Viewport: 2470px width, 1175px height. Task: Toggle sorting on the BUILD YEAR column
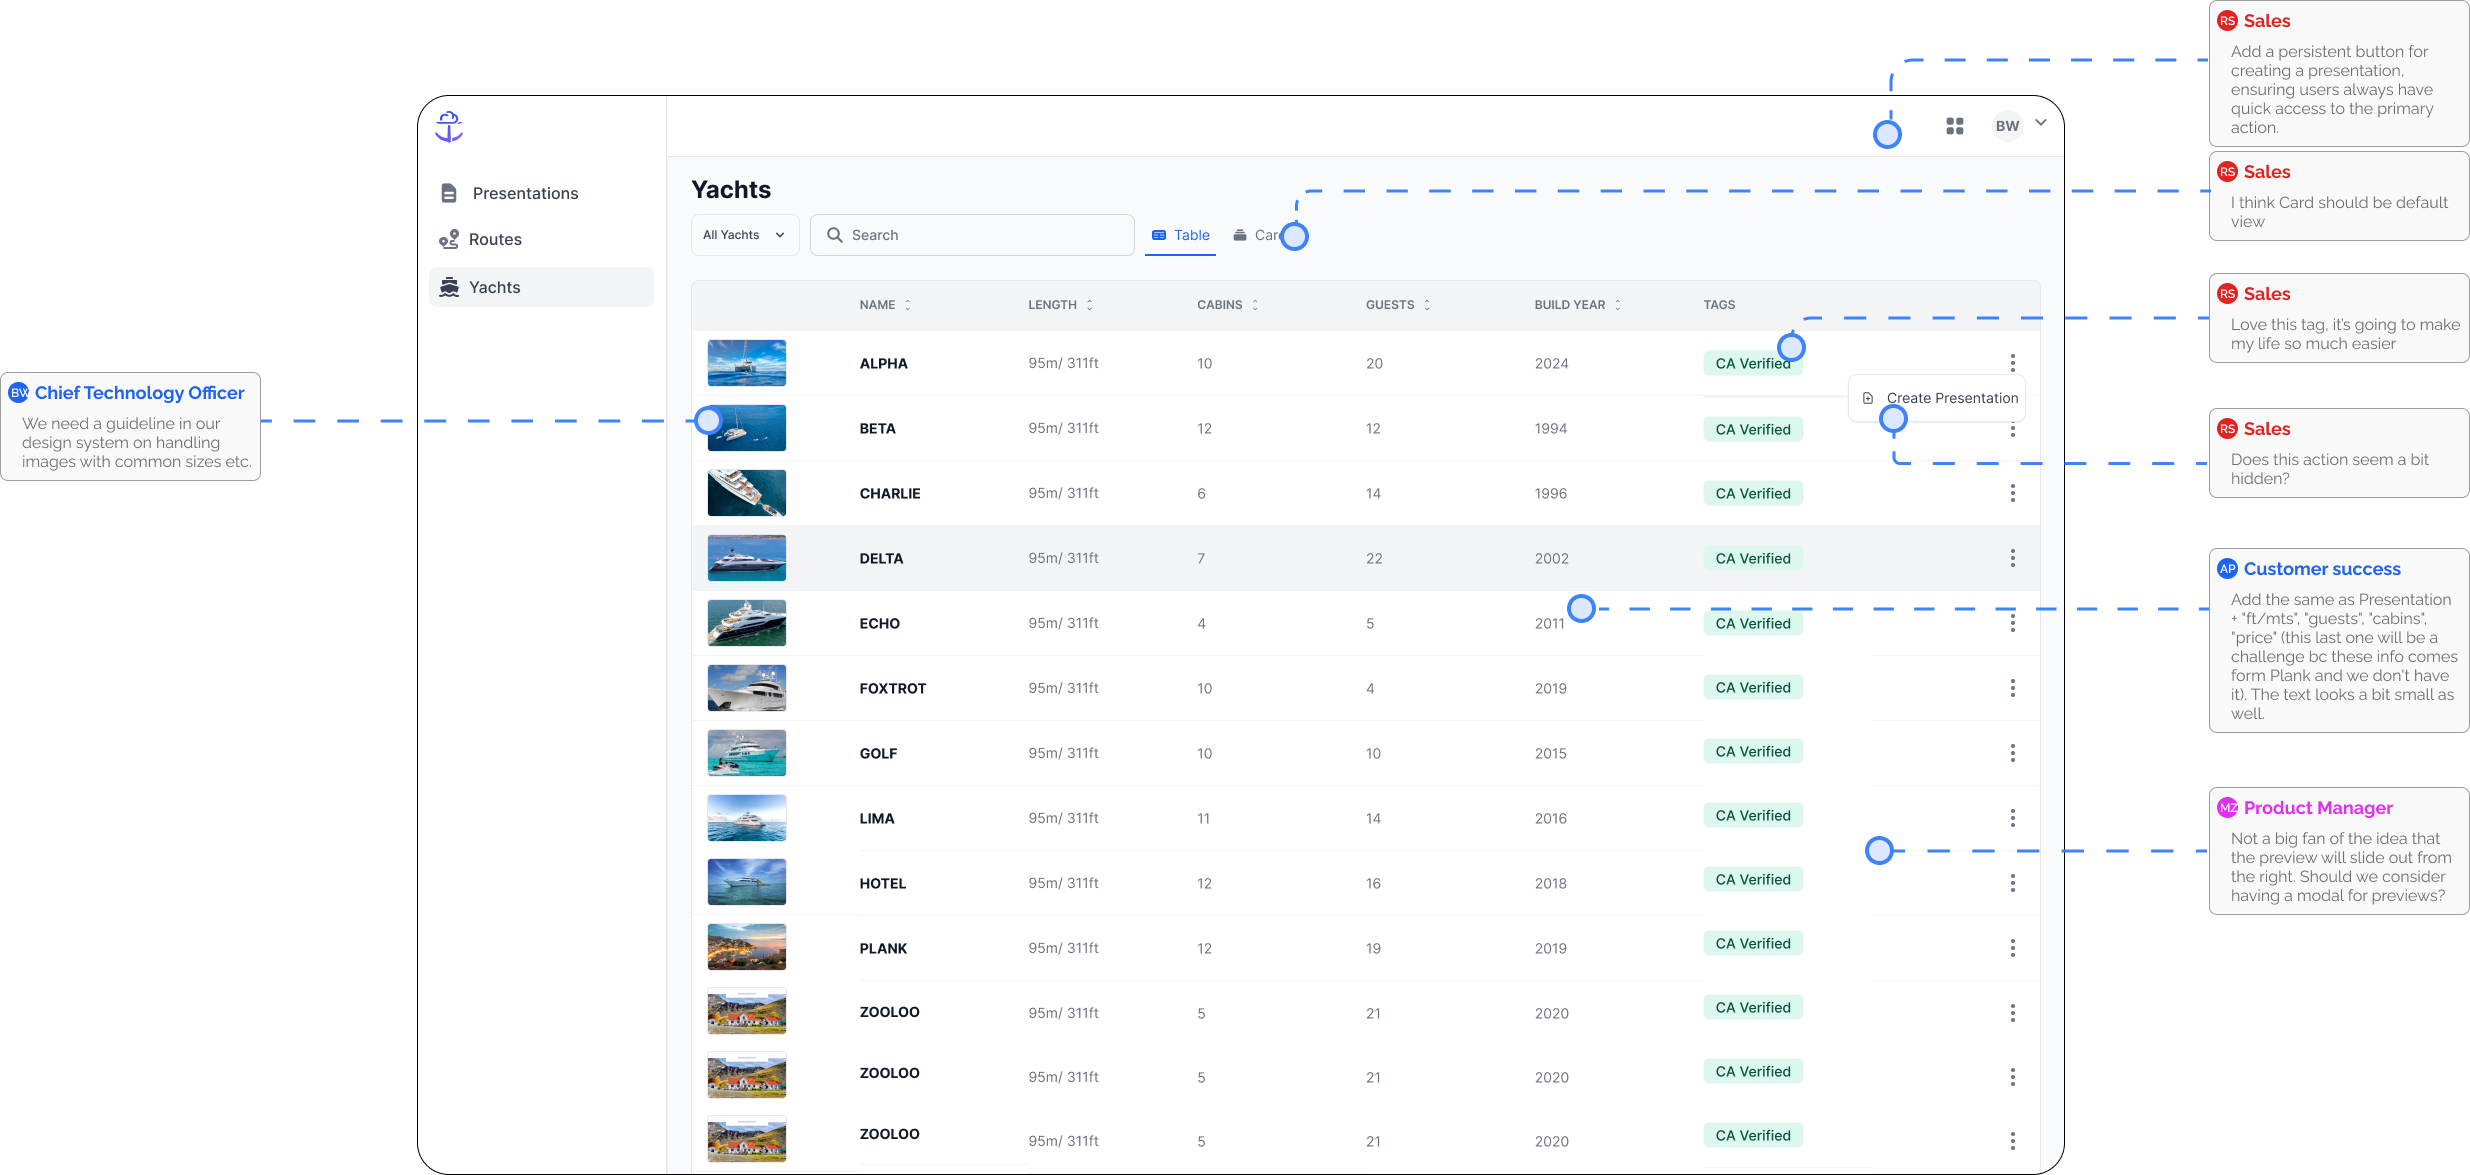pos(1619,304)
